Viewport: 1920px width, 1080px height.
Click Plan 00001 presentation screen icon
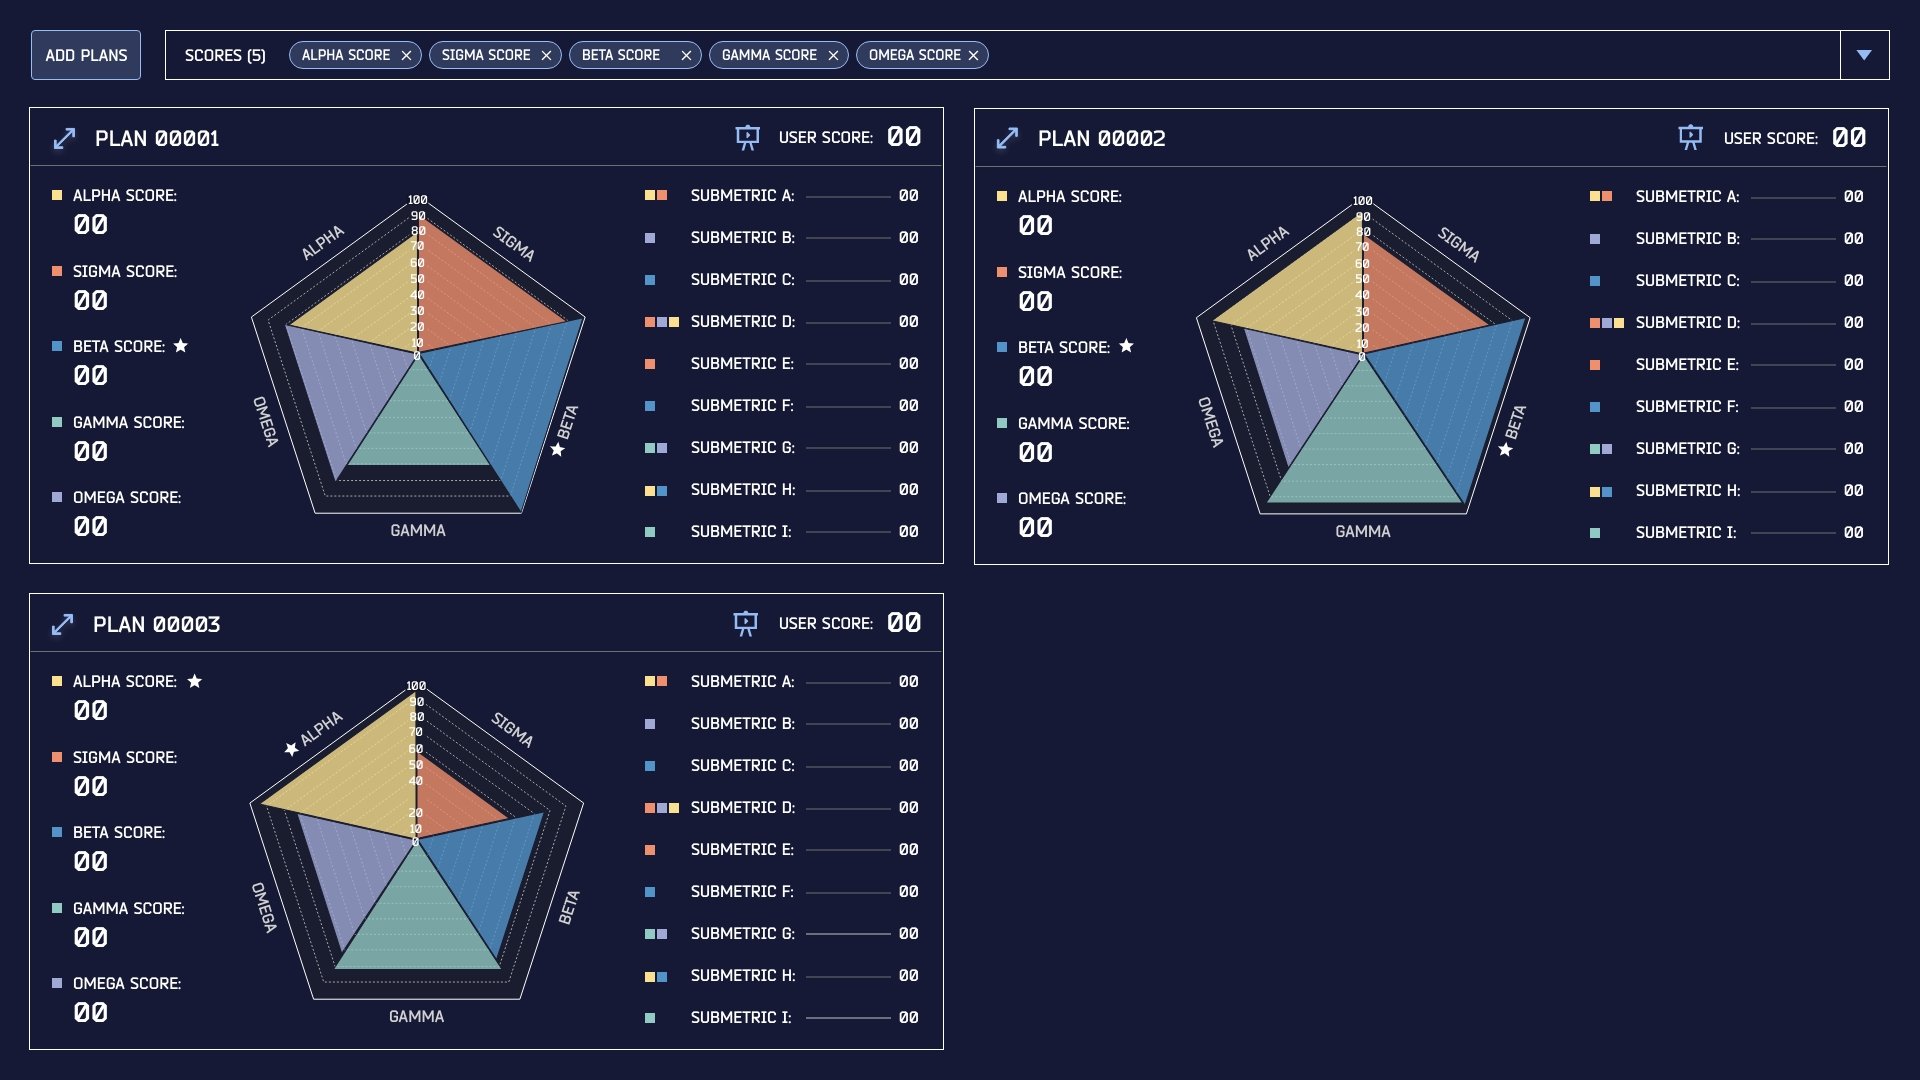[747, 137]
